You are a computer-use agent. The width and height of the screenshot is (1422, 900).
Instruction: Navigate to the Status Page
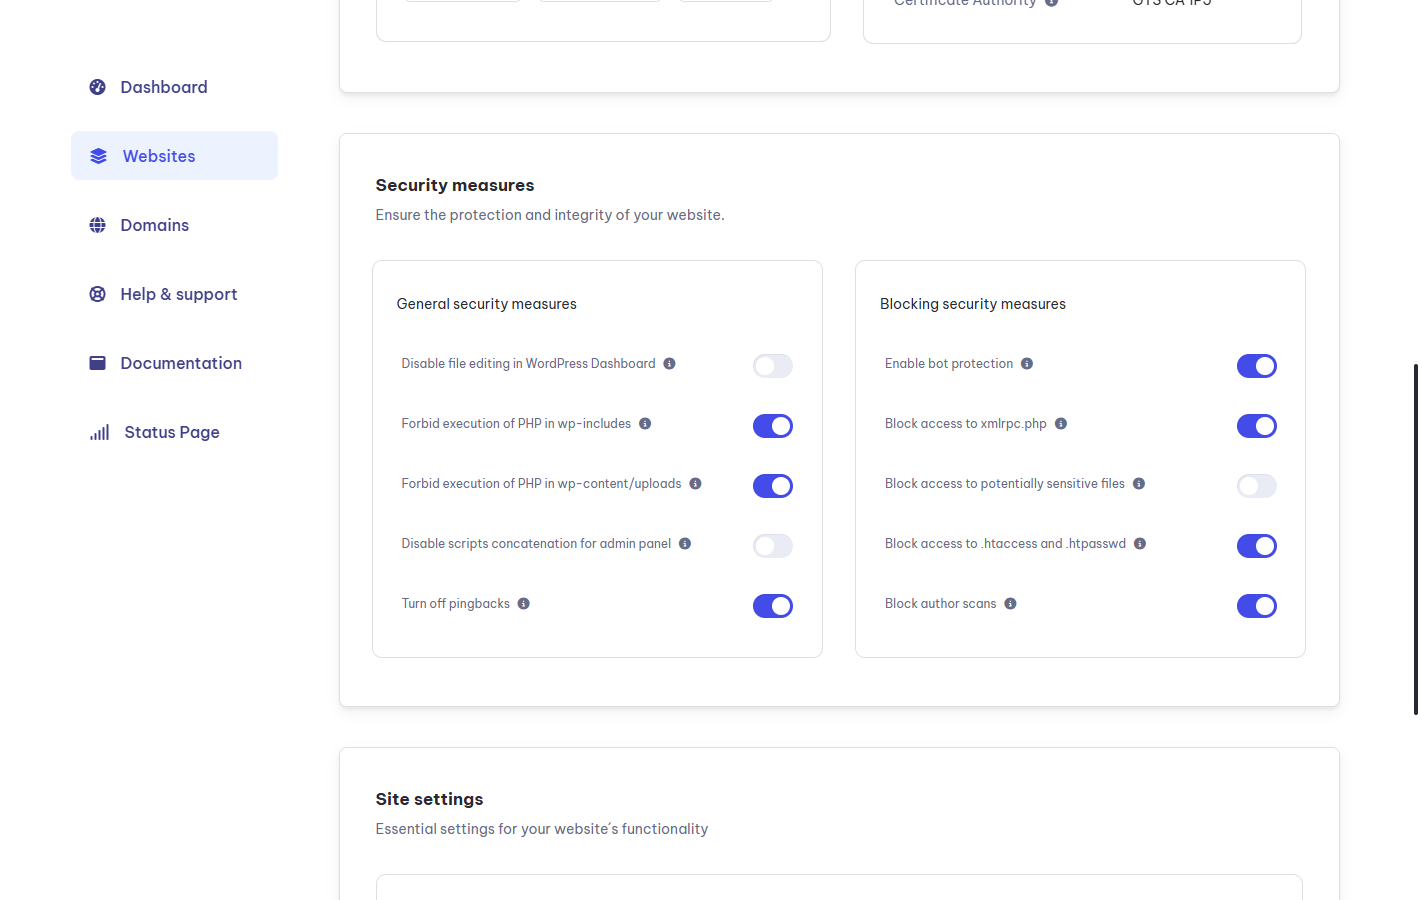pos(171,431)
